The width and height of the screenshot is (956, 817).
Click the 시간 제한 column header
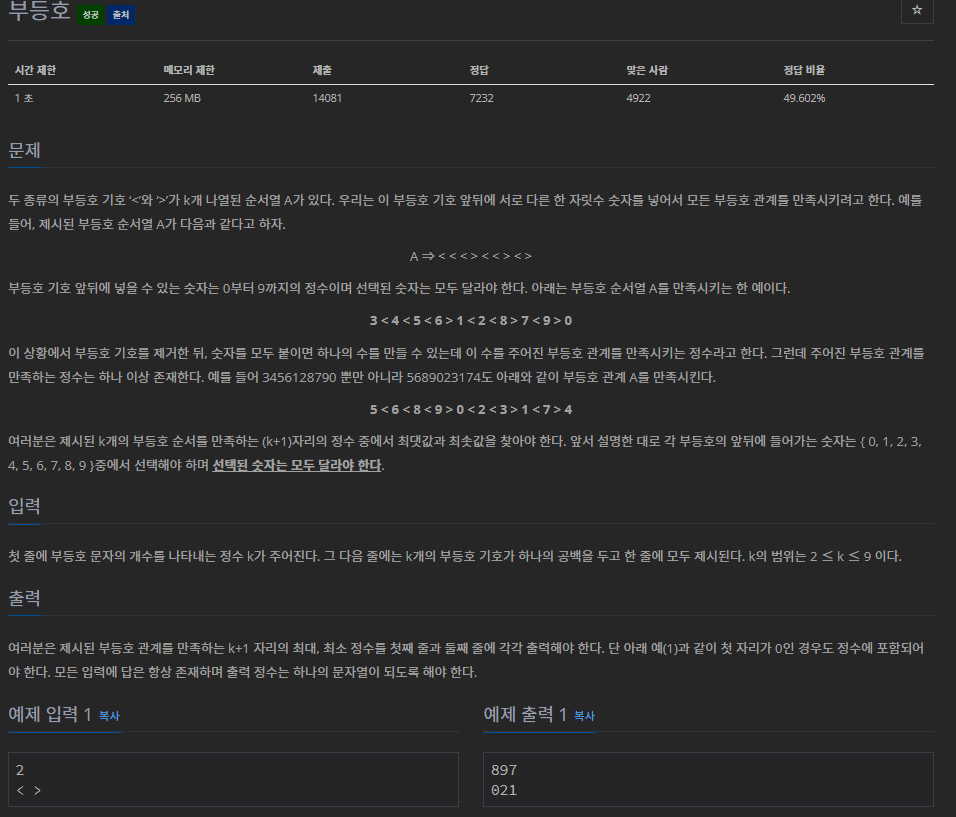tap(35, 70)
